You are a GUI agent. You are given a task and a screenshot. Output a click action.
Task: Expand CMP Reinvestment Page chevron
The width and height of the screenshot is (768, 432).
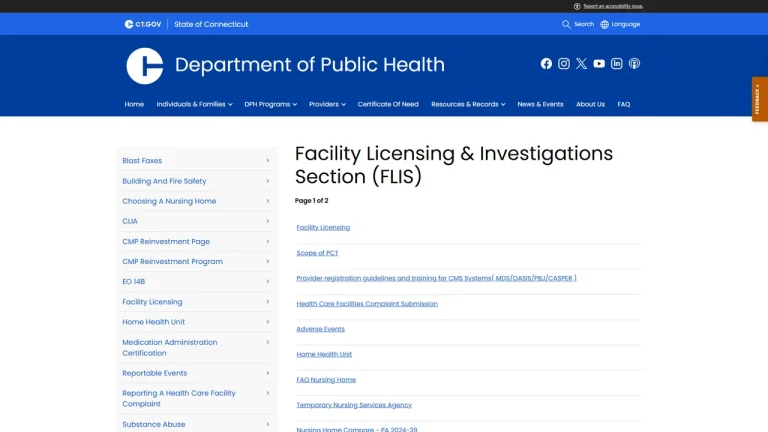click(267, 241)
